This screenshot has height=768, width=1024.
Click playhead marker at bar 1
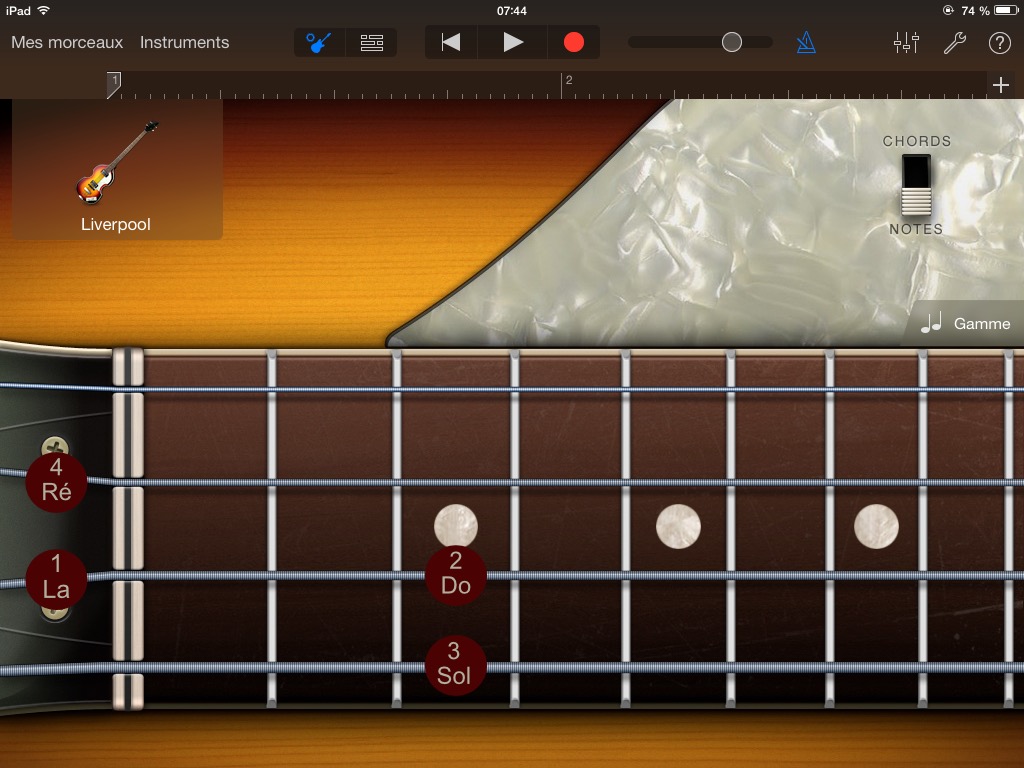point(114,85)
